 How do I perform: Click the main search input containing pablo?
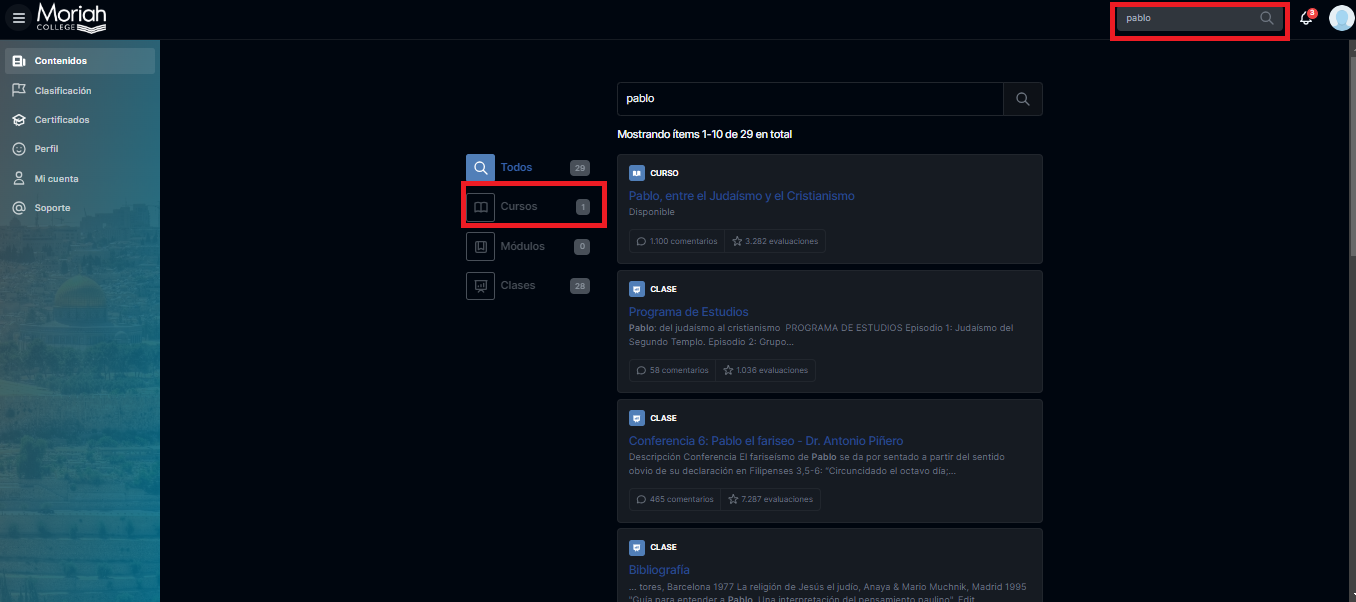[x=810, y=99]
